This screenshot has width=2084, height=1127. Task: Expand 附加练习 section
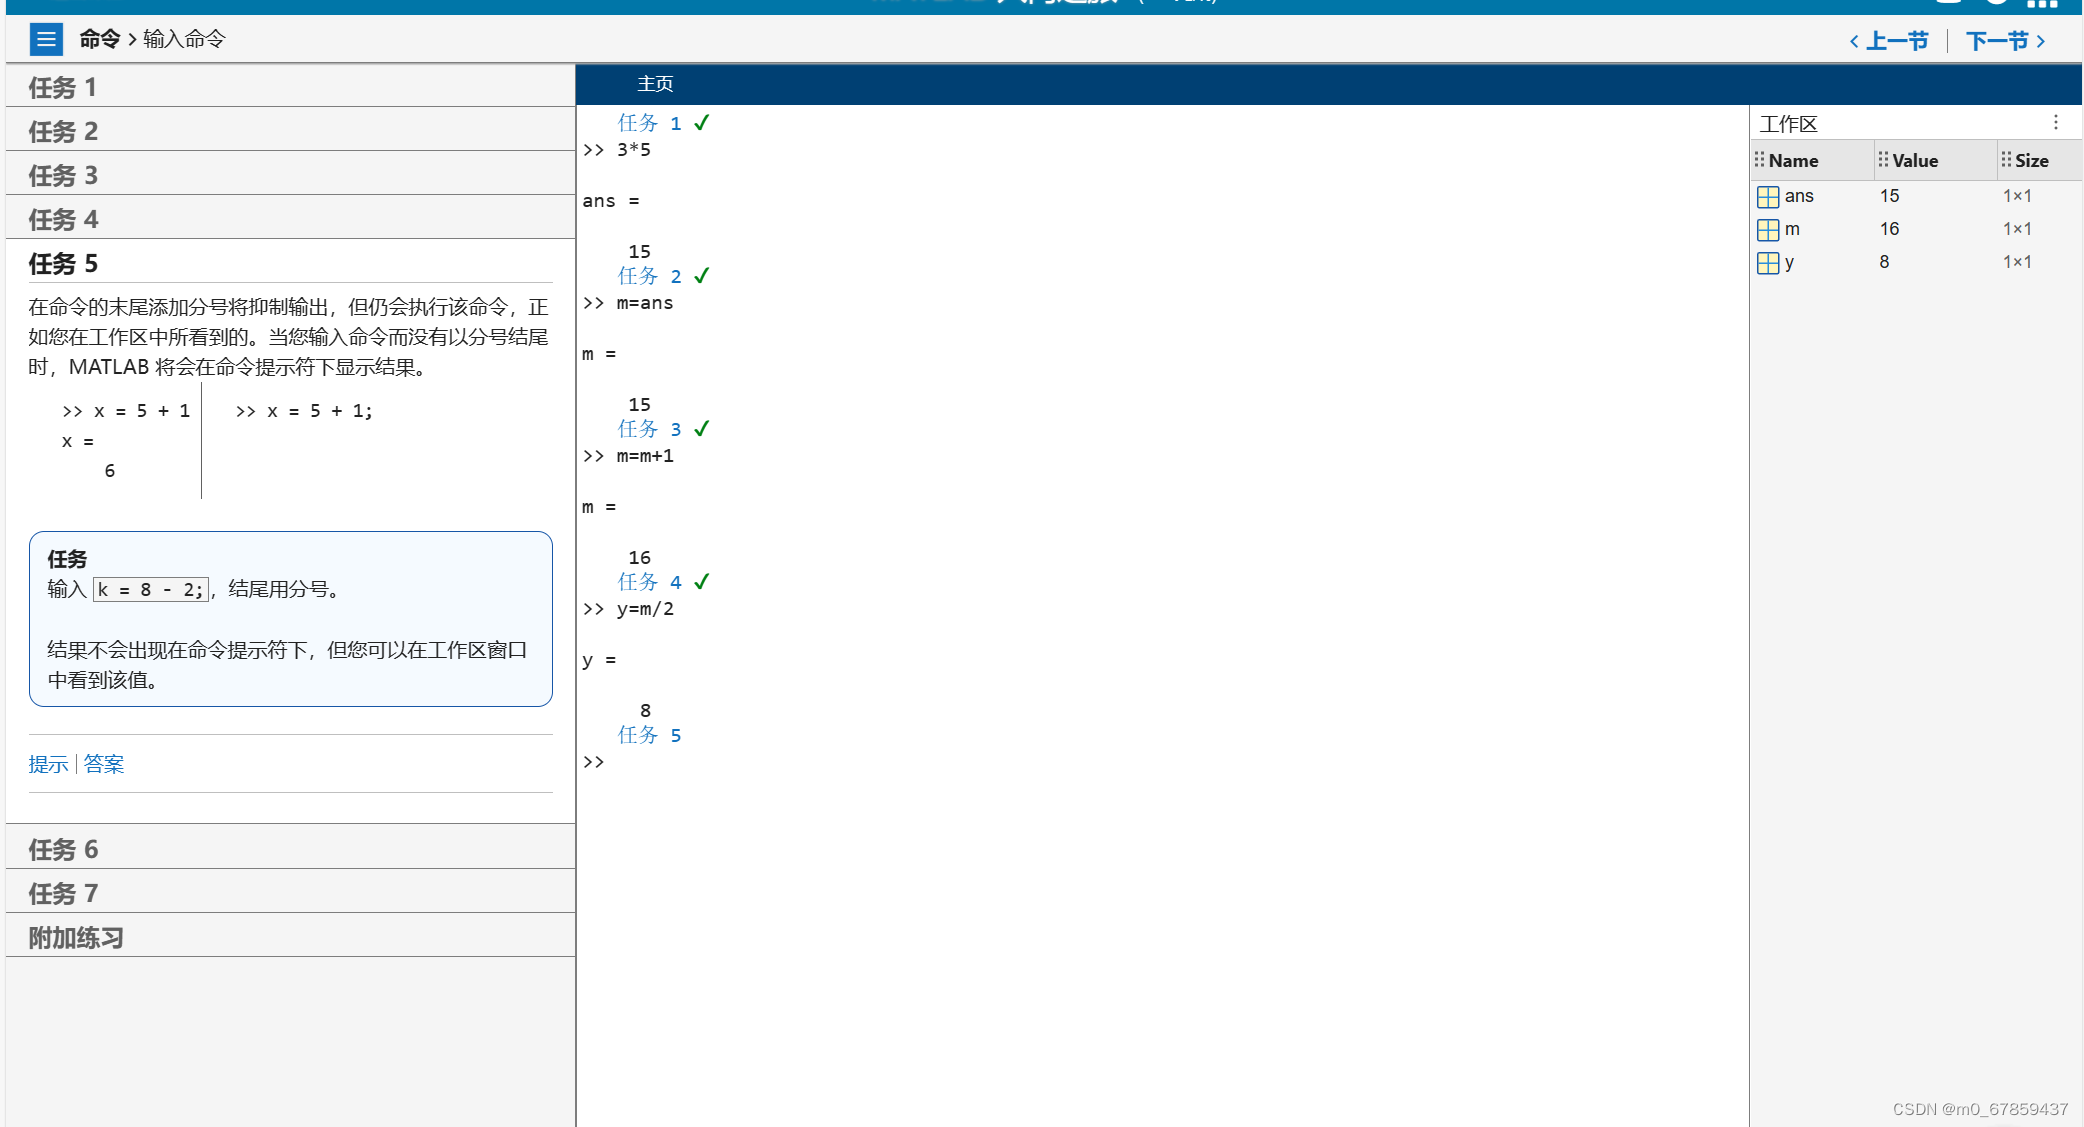coord(76,937)
